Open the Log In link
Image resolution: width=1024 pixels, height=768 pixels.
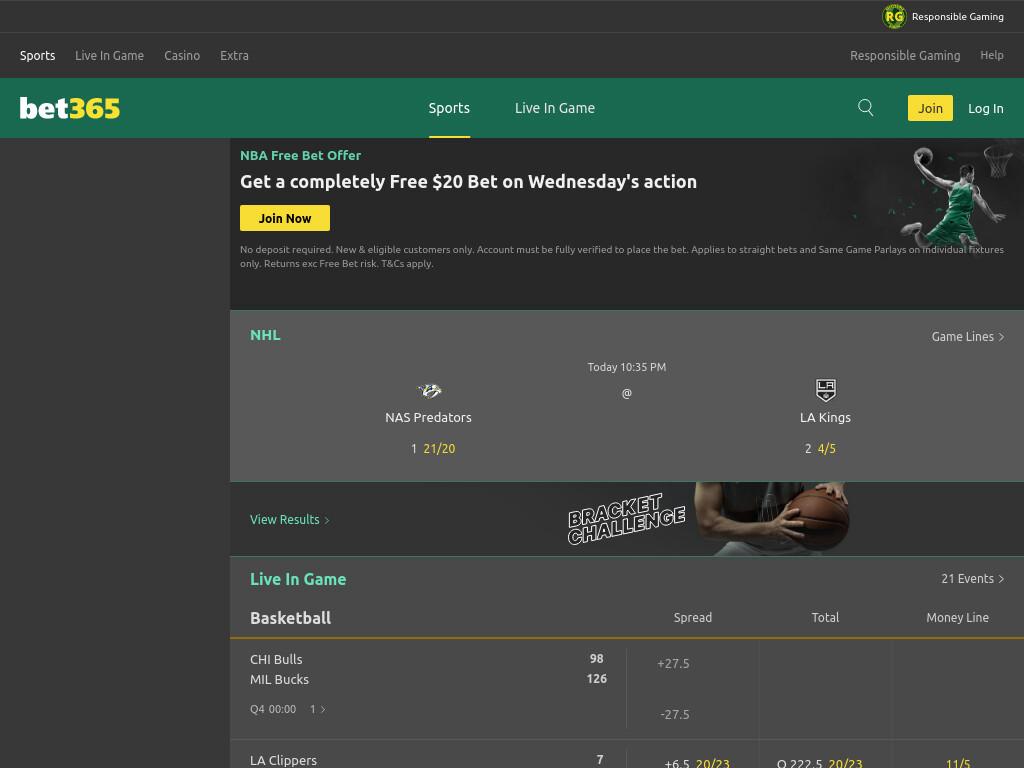click(x=985, y=108)
